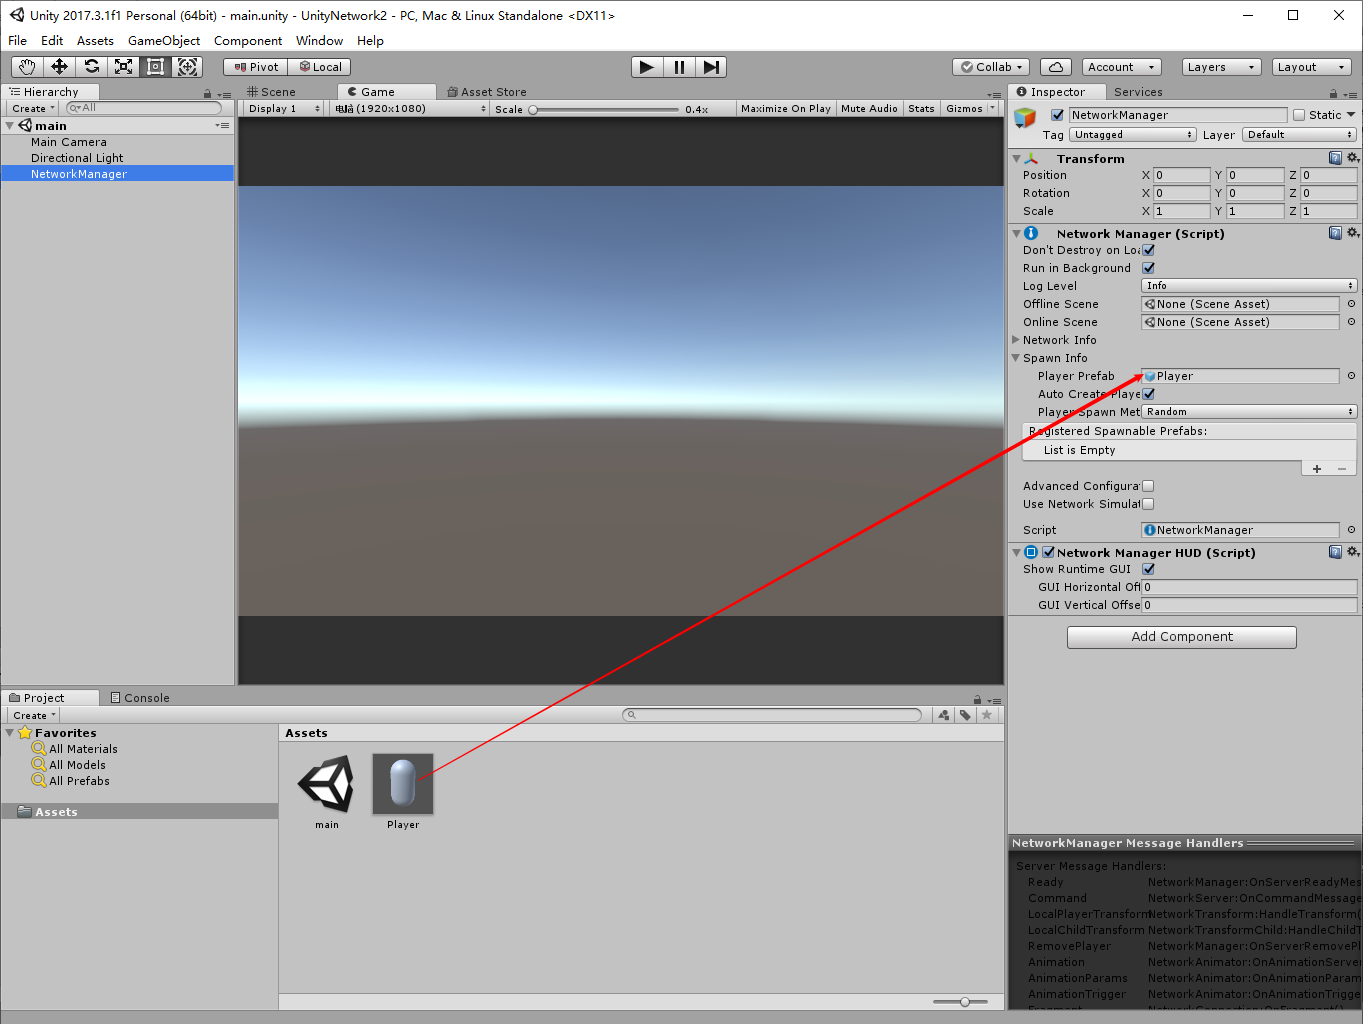Select the Rotate tool
This screenshot has height=1024, width=1363.
[x=91, y=67]
